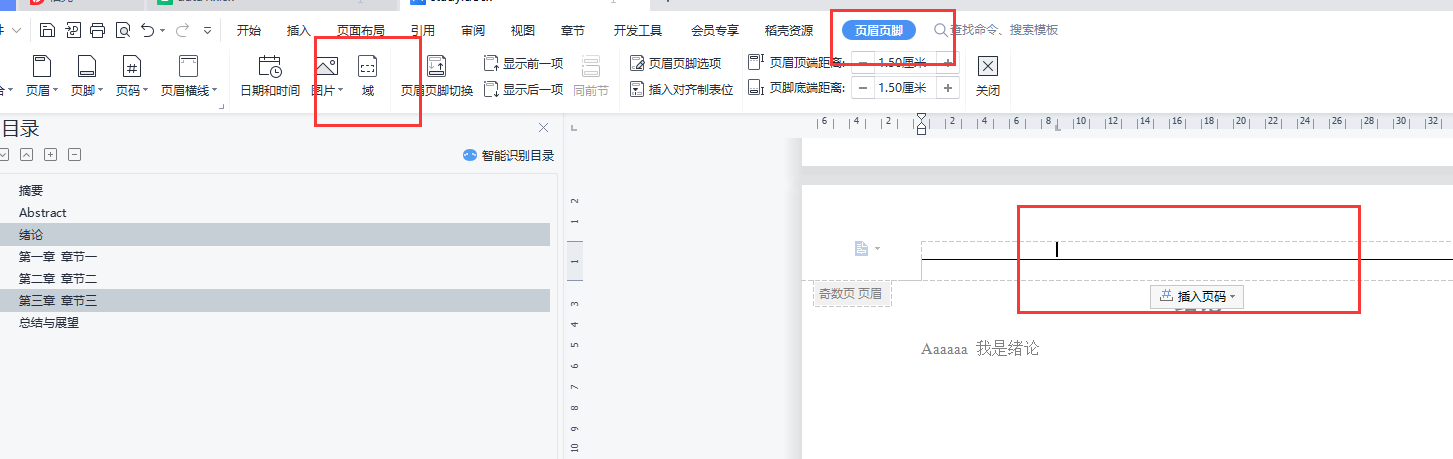Screen dimensions: 1453x459
Task: Switch to the 开发工具 (Developer) tab
Action: point(638,30)
